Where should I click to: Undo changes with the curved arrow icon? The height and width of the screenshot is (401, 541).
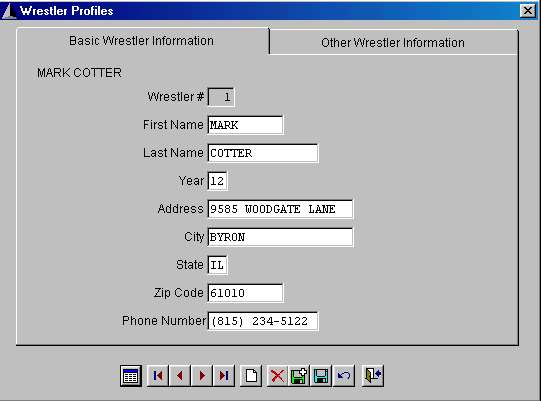pos(343,375)
